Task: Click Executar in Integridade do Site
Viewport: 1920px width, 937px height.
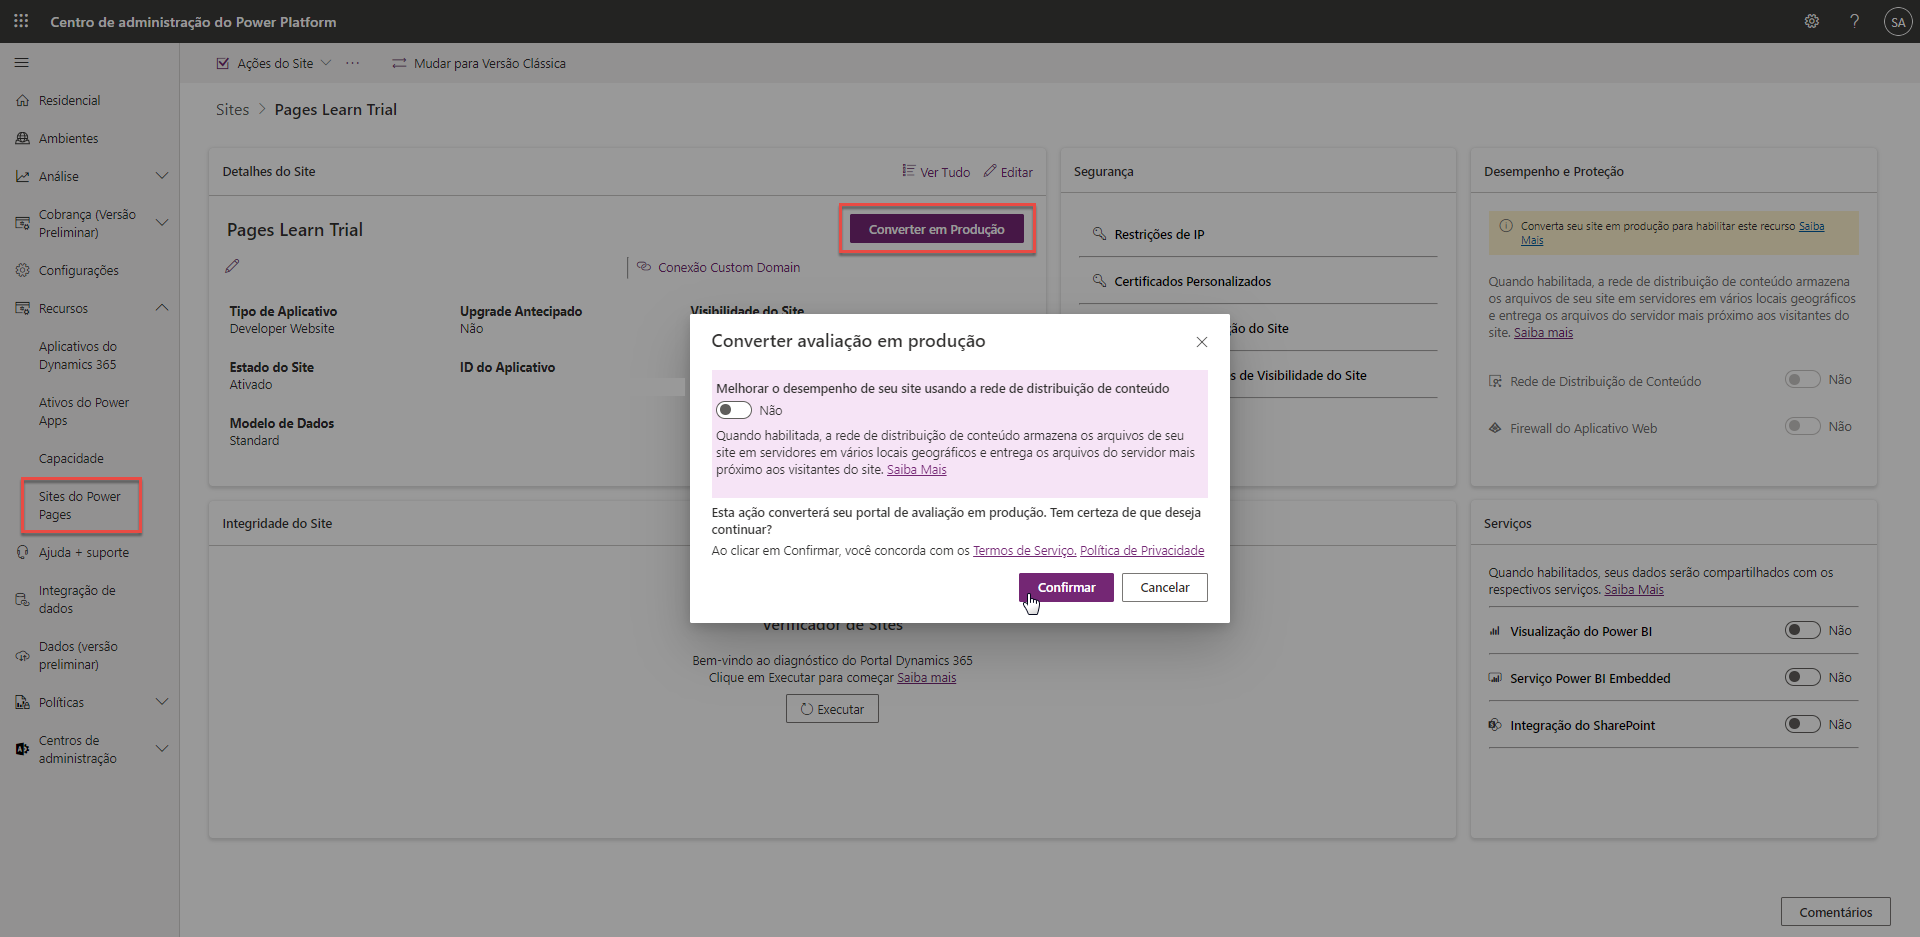Action: coord(832,709)
